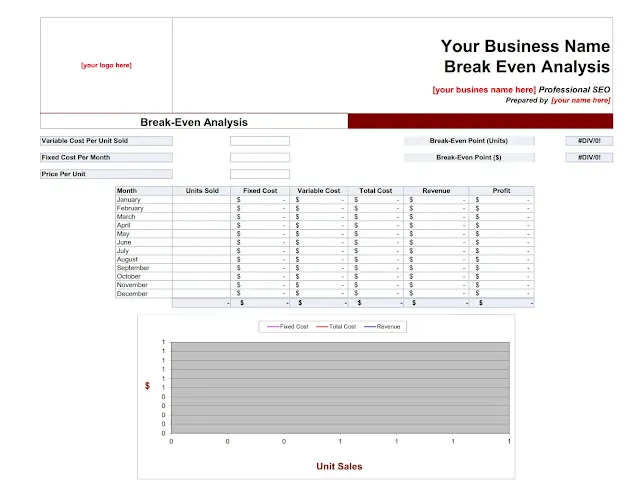Click the July row label
This screenshot has width=640, height=494.
tap(123, 251)
